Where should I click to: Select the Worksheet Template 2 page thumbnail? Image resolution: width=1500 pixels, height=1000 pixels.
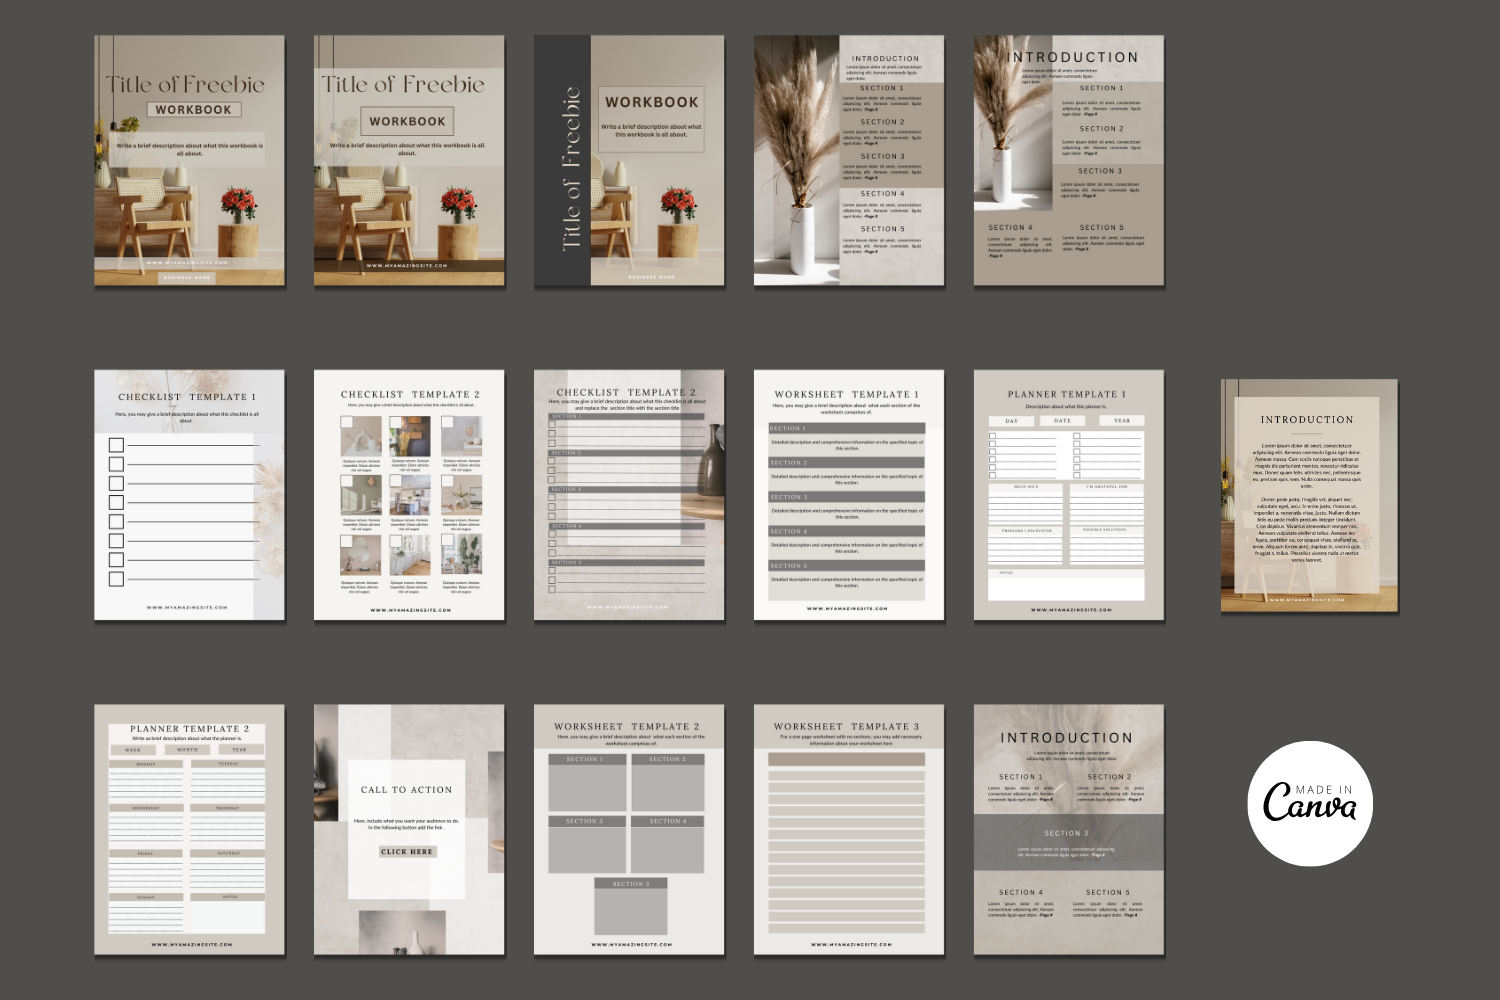point(629,830)
